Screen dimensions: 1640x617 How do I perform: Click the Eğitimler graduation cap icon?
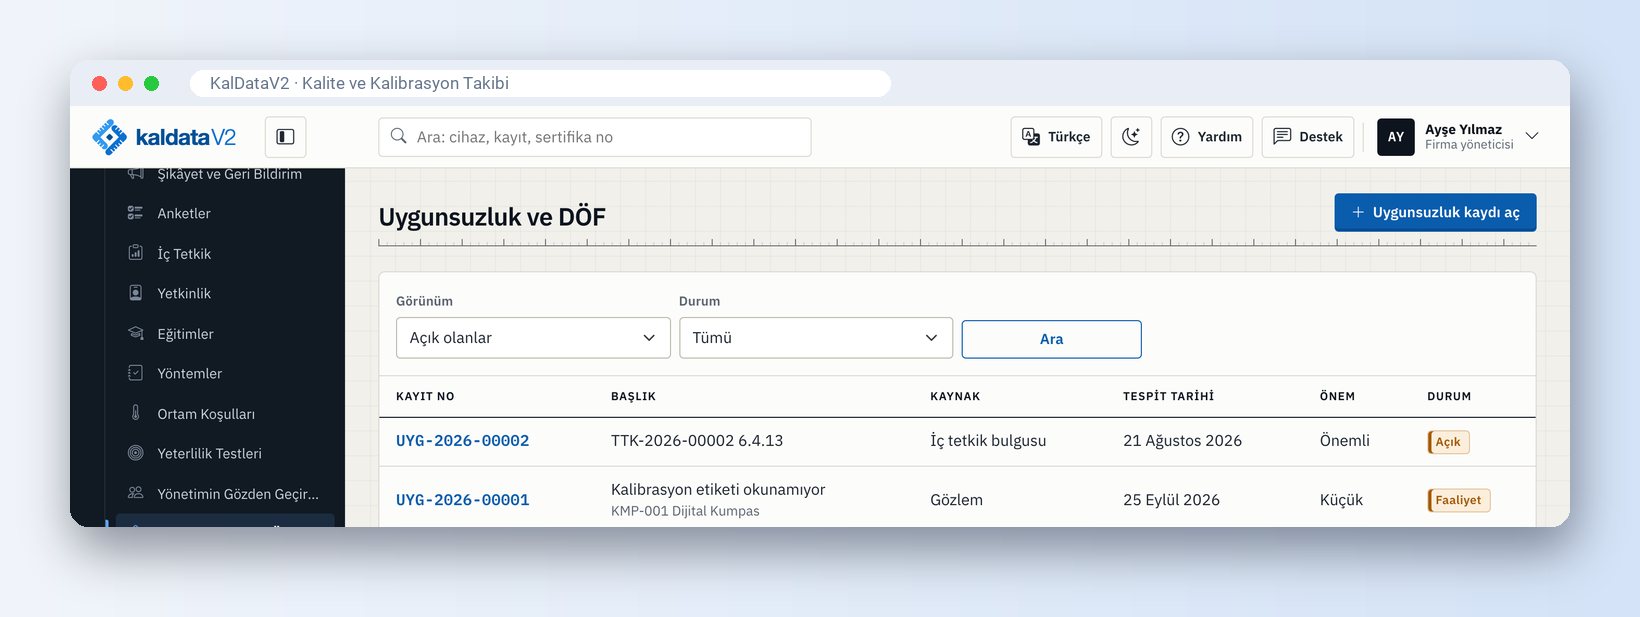point(135,332)
